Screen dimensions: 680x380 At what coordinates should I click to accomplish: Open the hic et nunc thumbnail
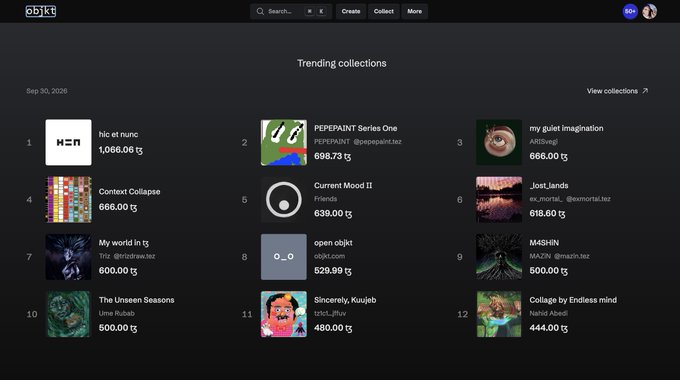(x=69, y=142)
